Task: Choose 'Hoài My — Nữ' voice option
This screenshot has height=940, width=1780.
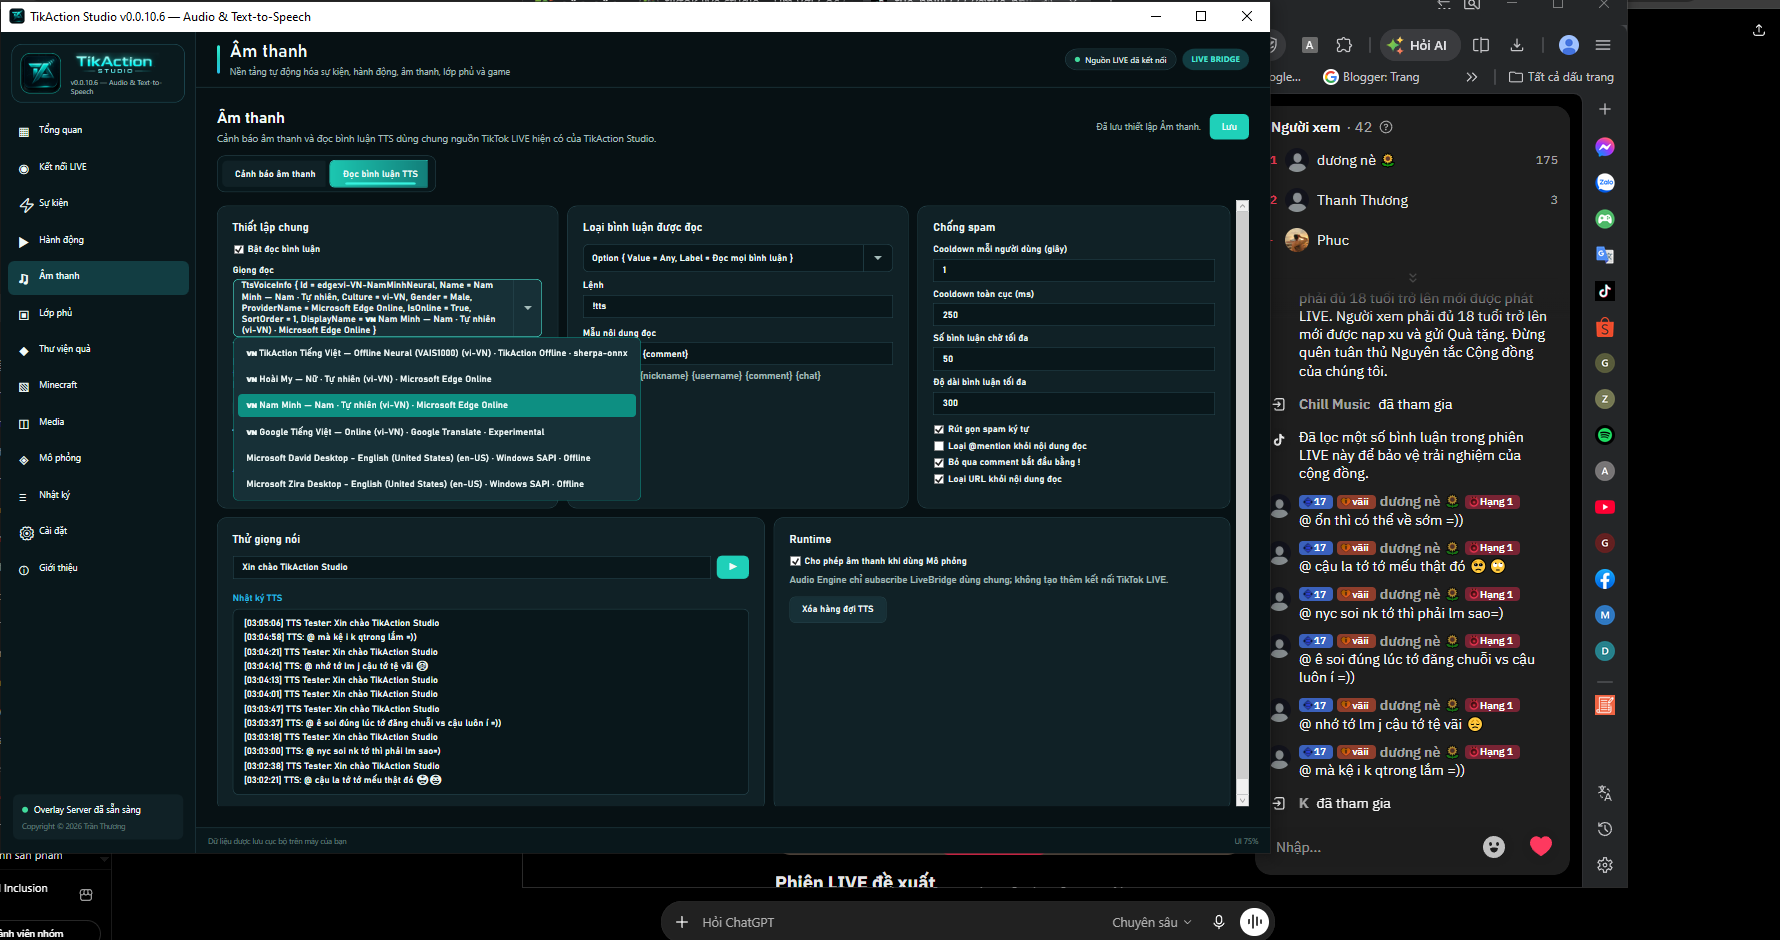Action: [x=437, y=379]
